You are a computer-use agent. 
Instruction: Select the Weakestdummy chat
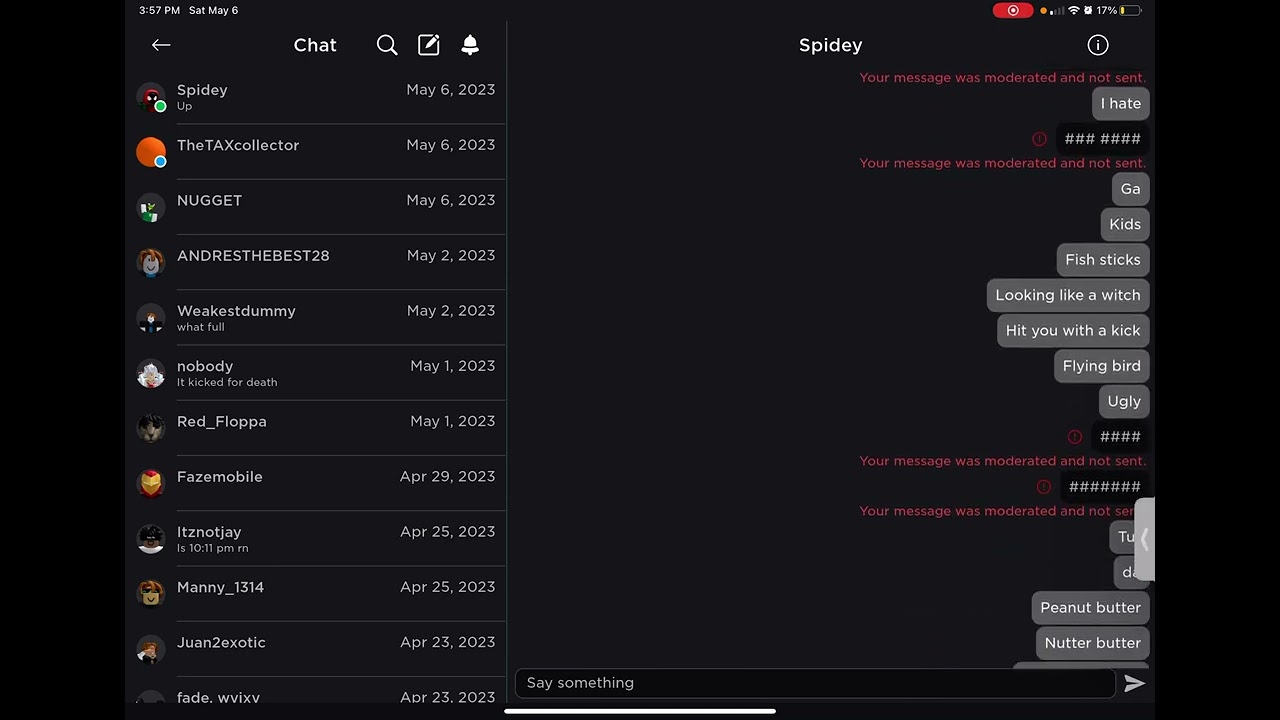click(316, 318)
